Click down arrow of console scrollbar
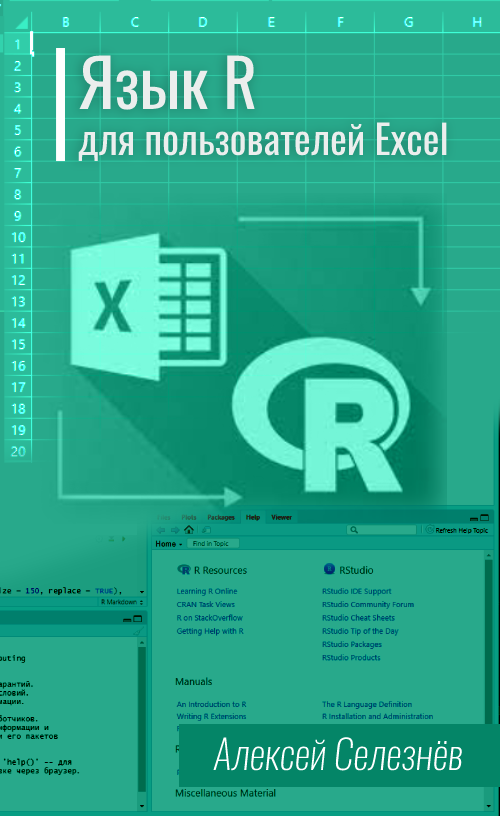 142,806
